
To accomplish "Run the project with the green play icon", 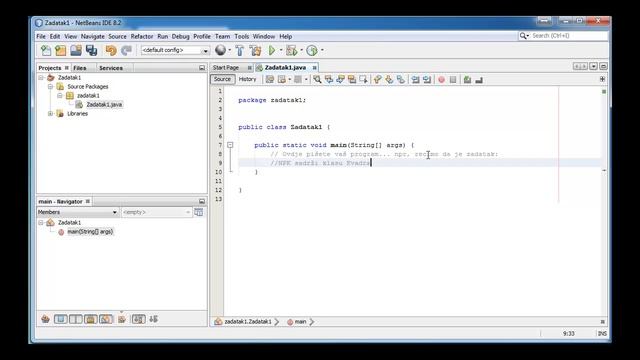I will tap(272, 50).
